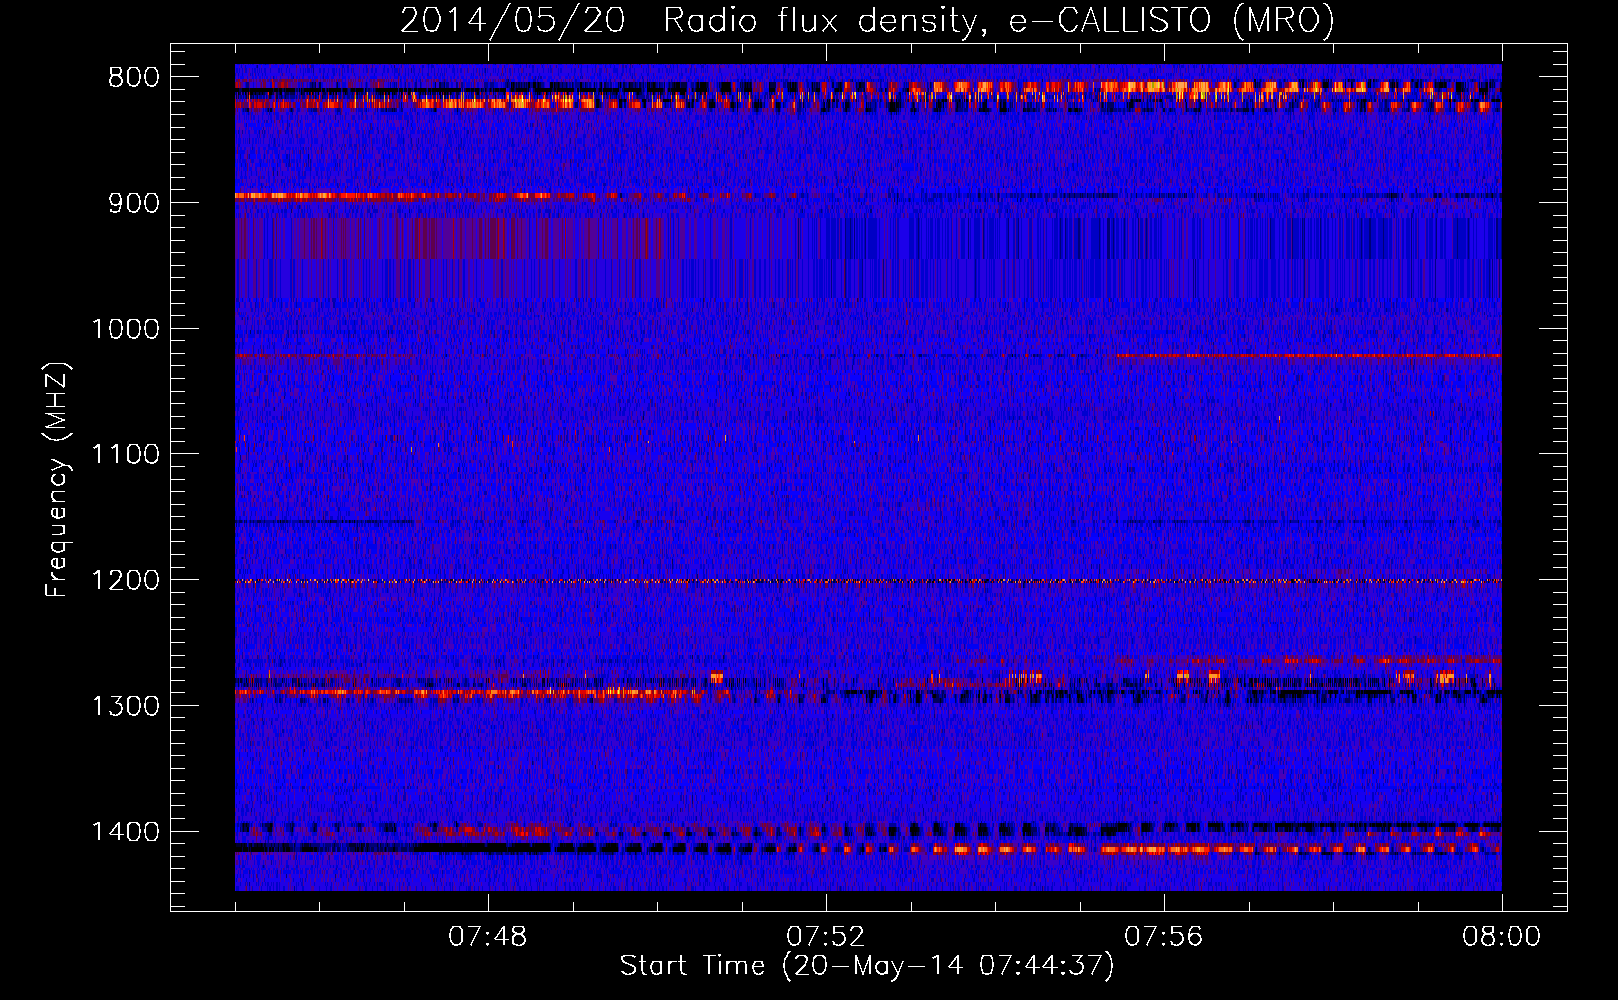Image resolution: width=1618 pixels, height=1000 pixels.
Task: Click the 'Start Time (20-May-14 07:44:37)' label
Action: pyautogui.click(x=866, y=966)
